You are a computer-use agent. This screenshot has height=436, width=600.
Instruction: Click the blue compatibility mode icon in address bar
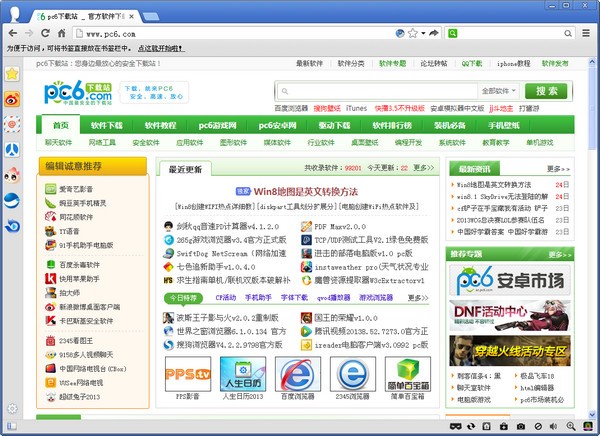pyautogui.click(x=400, y=33)
